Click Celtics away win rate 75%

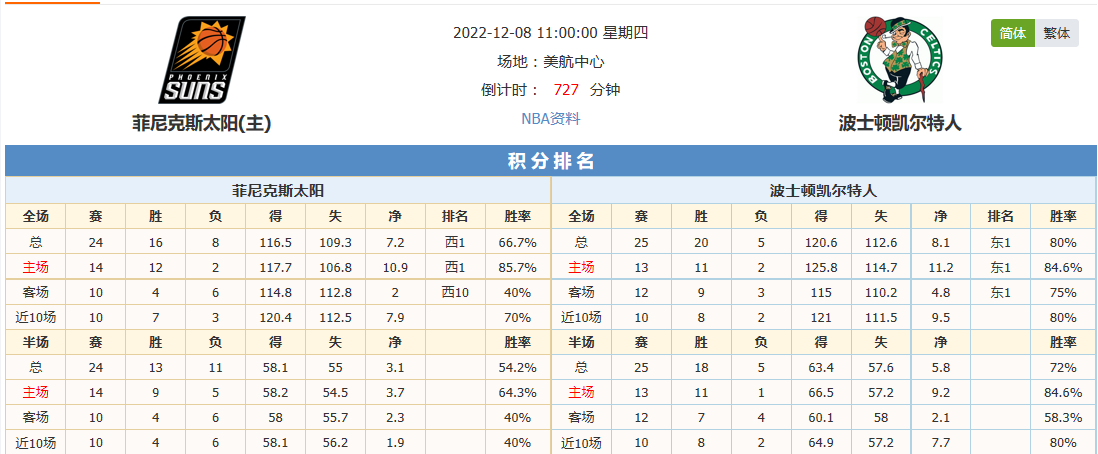click(x=1062, y=292)
